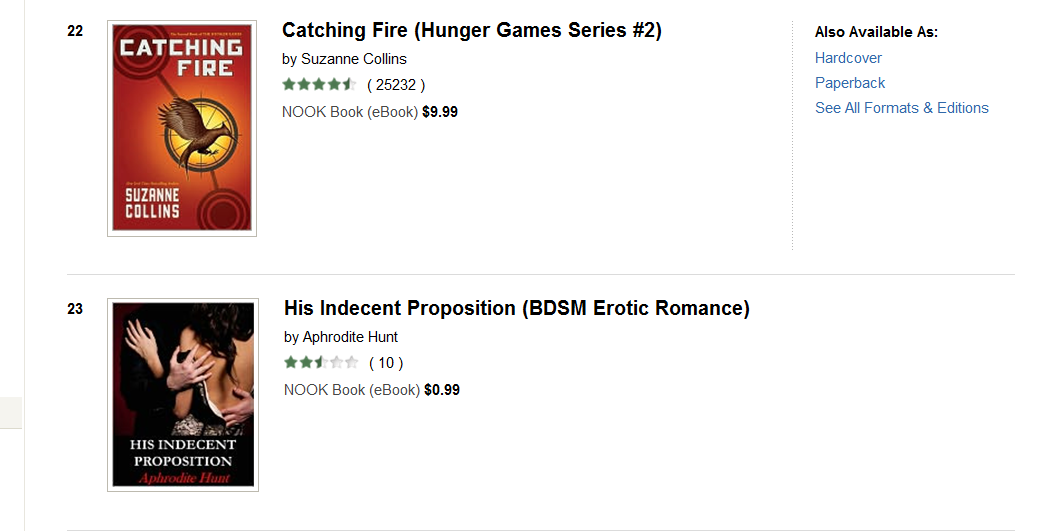Visit author Suzanne Collins' page
Viewport: 1057px width, 531px height.
coord(354,59)
